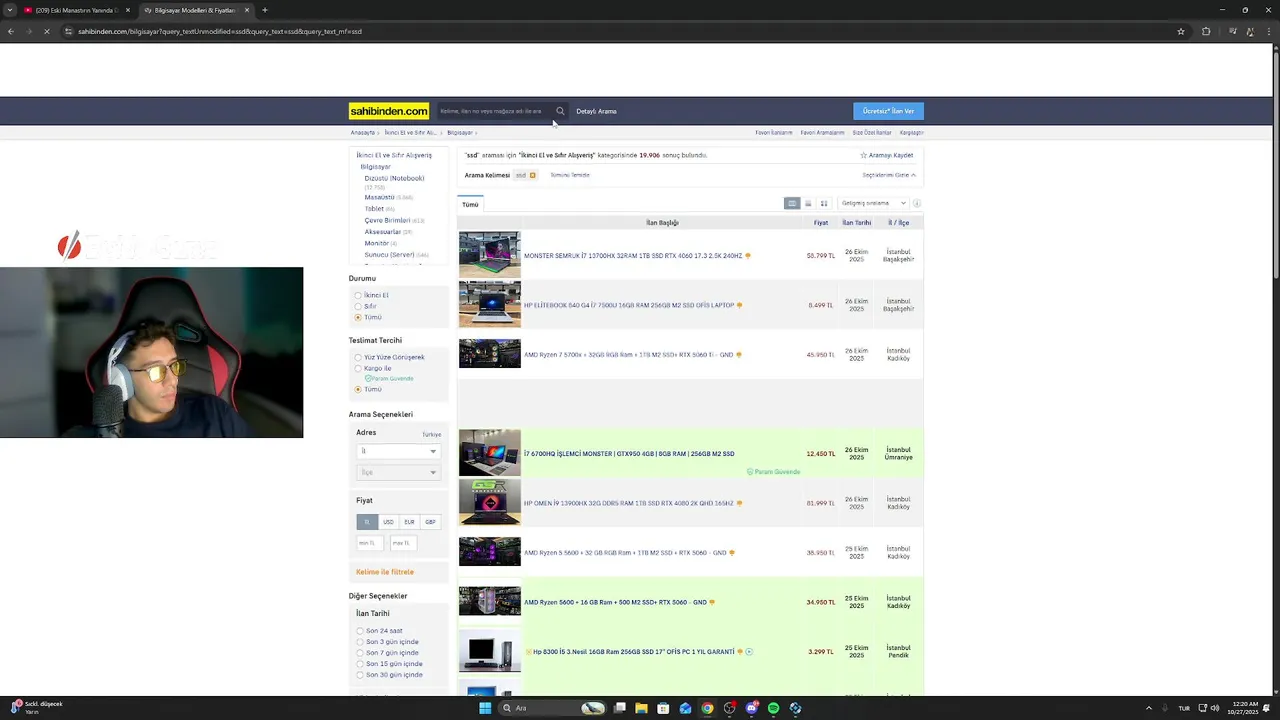Collapse Seçtiklerimi Gizle filters
The width and height of the screenshot is (1280, 720).
(x=889, y=175)
